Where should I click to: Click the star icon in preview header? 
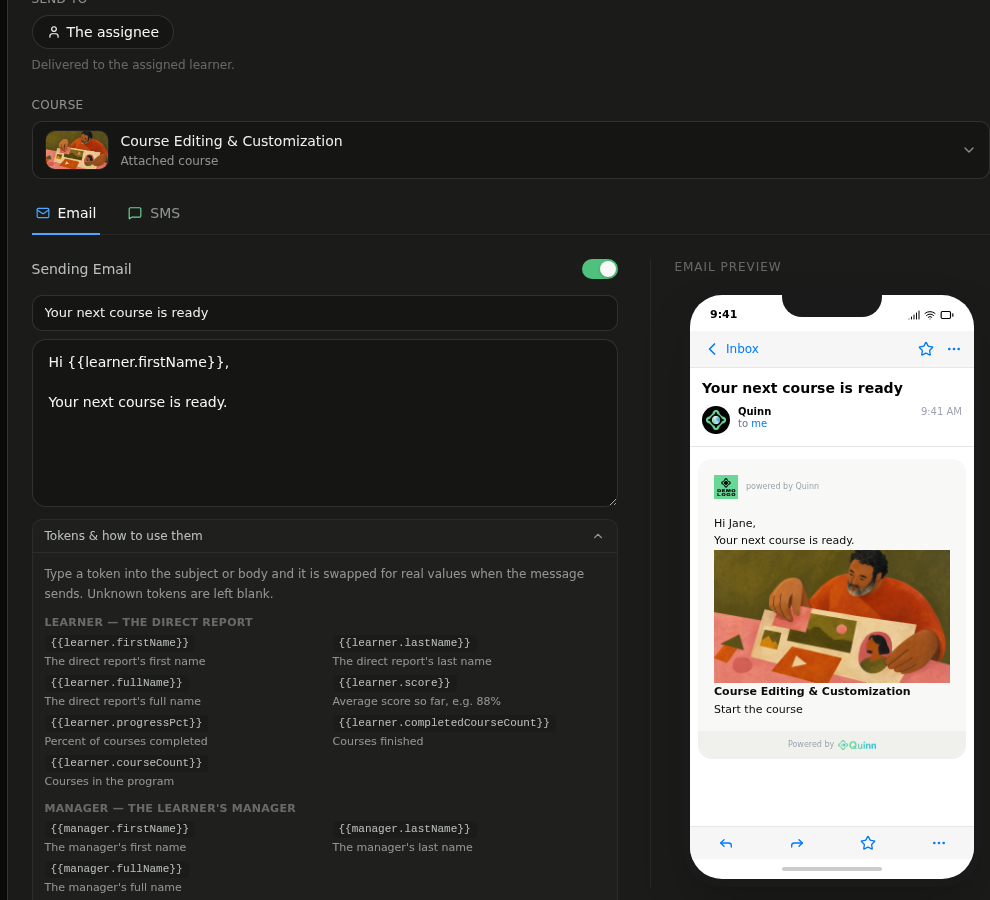925,349
